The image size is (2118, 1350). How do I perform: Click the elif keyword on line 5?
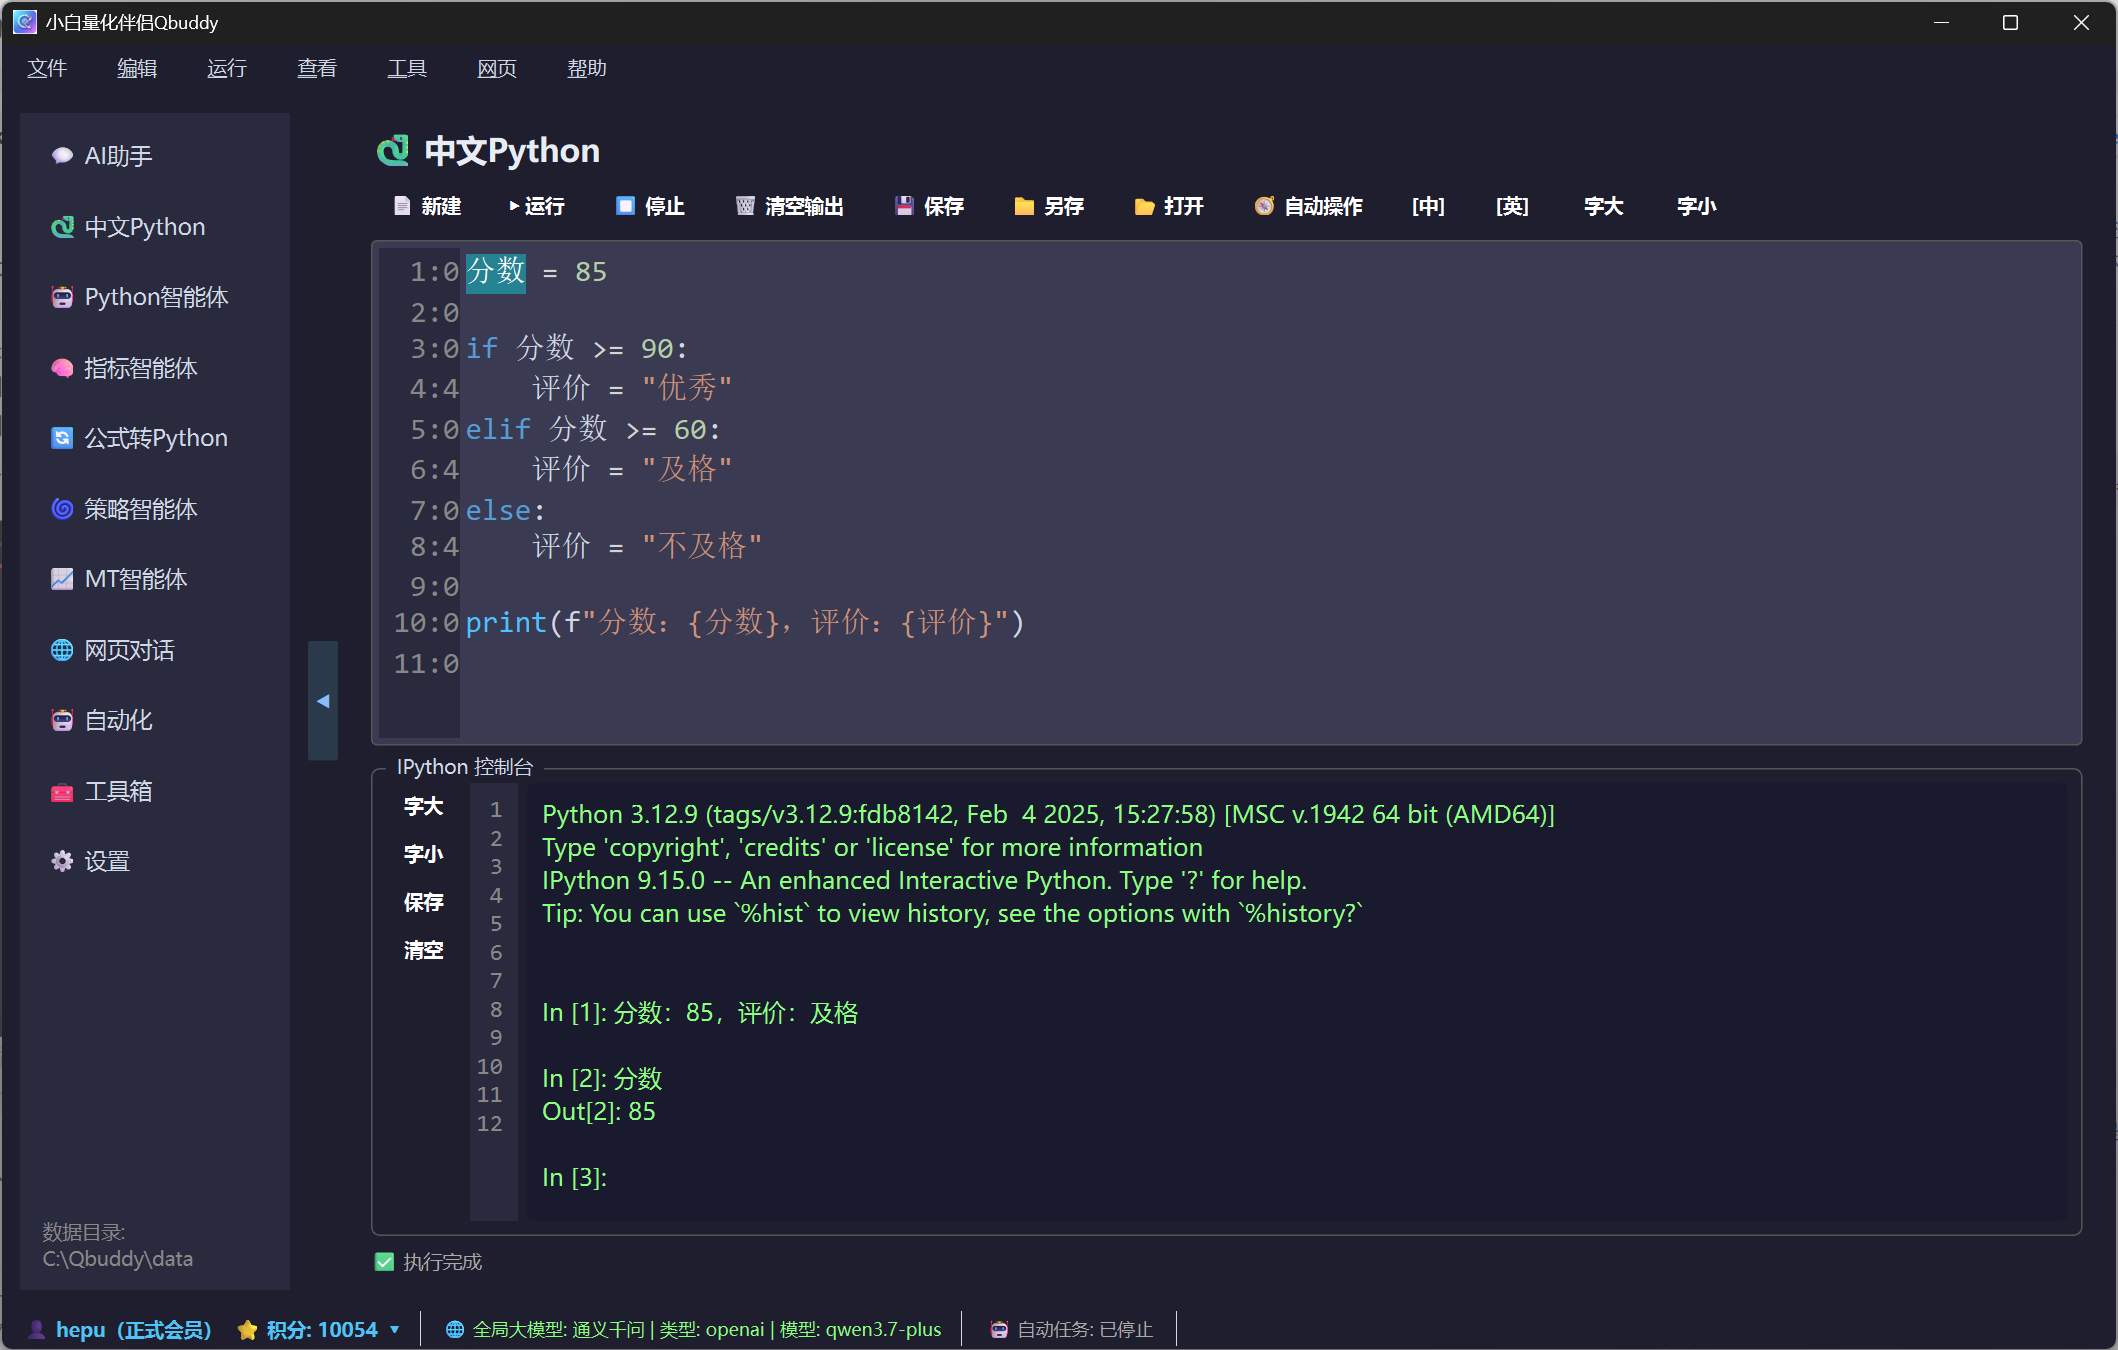click(498, 430)
